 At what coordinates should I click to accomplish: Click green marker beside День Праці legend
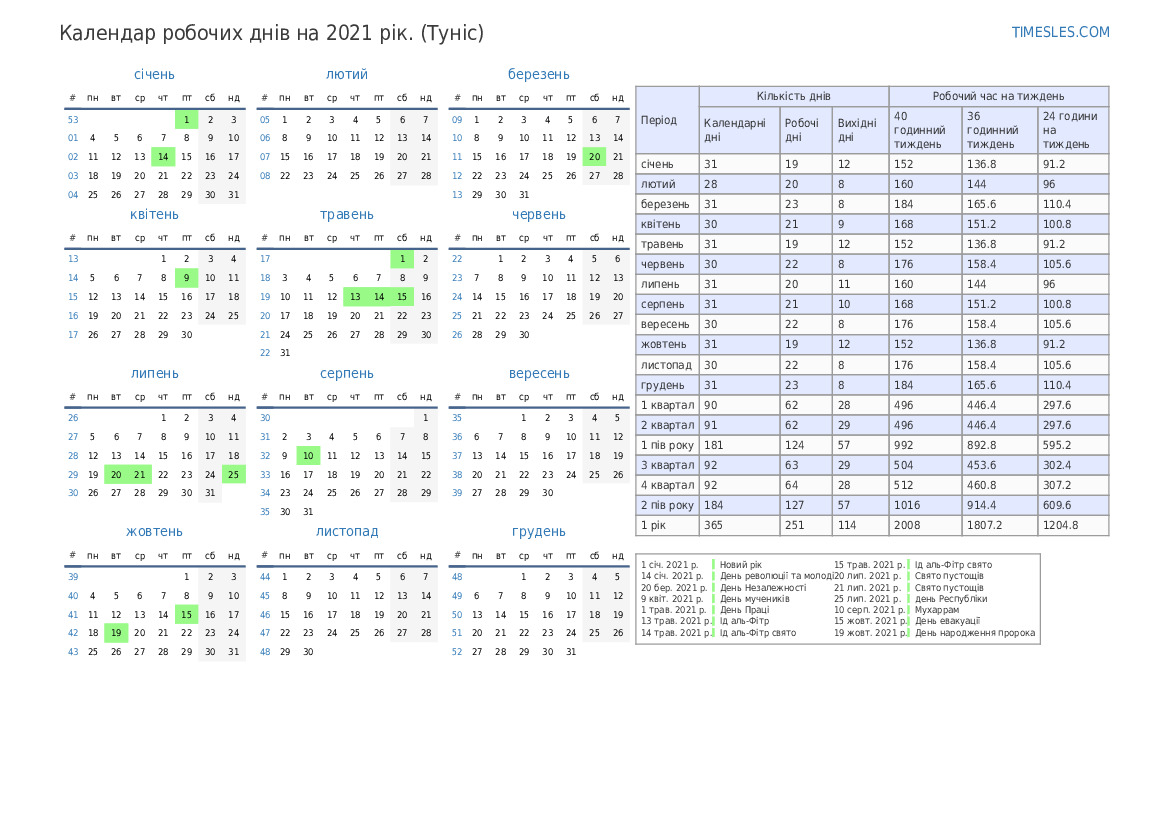713,610
